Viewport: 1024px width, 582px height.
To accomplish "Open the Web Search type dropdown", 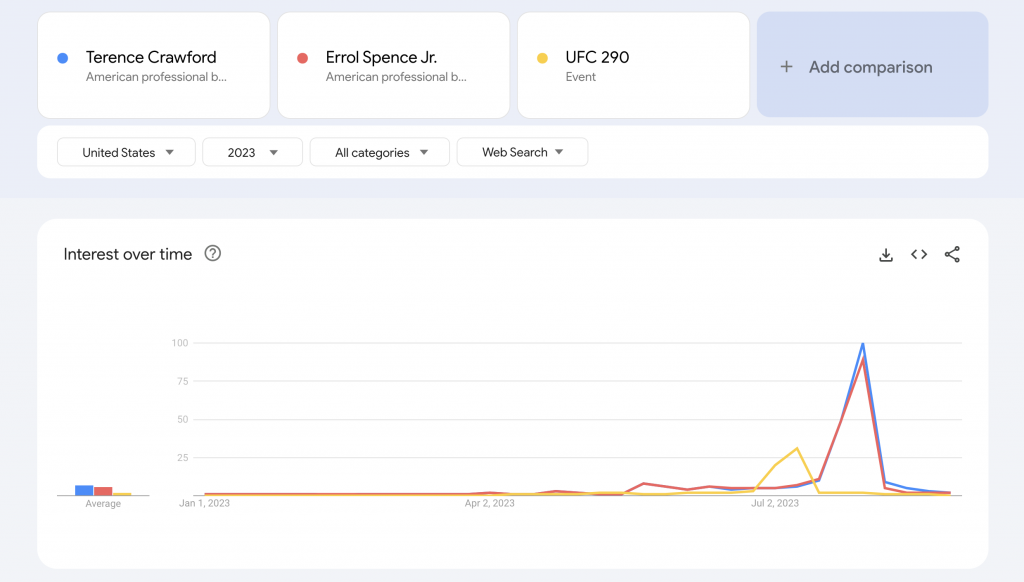I will click(522, 152).
